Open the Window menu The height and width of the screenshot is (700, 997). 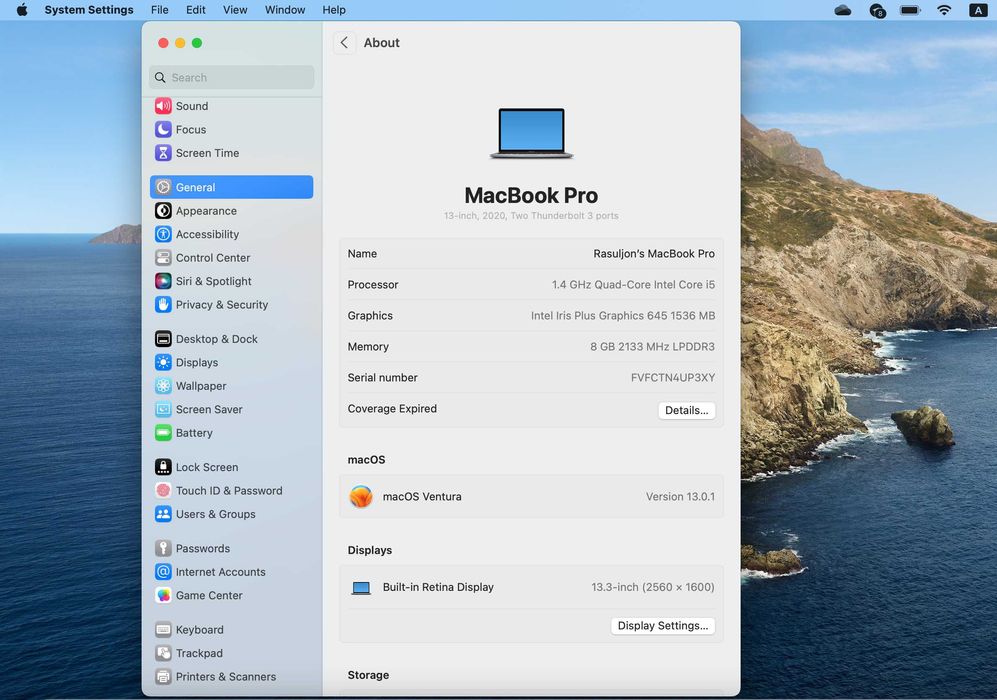pos(285,10)
